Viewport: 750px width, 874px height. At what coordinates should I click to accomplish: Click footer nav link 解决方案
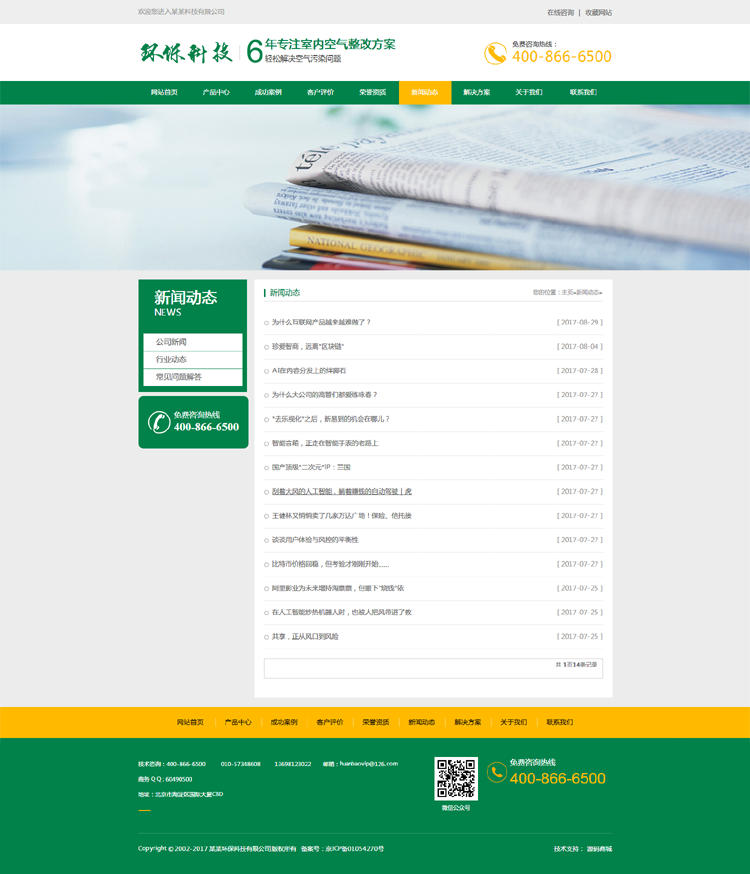pyautogui.click(x=467, y=722)
